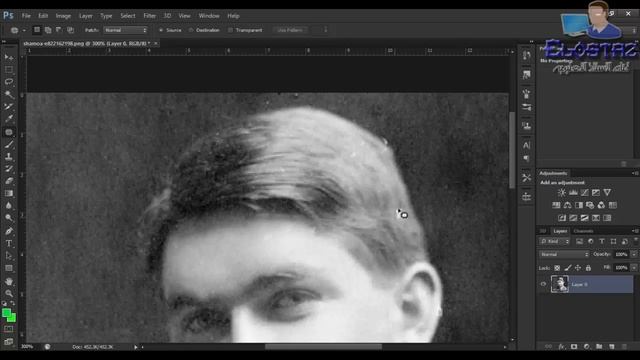Select the Horizontal Type tool

9,244
